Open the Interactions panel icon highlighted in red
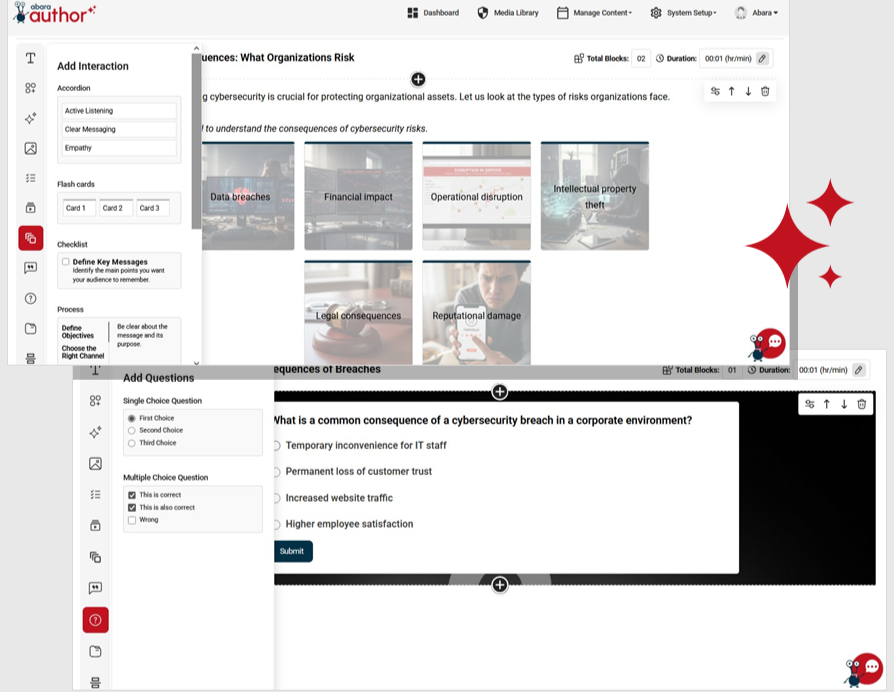 pos(31,238)
